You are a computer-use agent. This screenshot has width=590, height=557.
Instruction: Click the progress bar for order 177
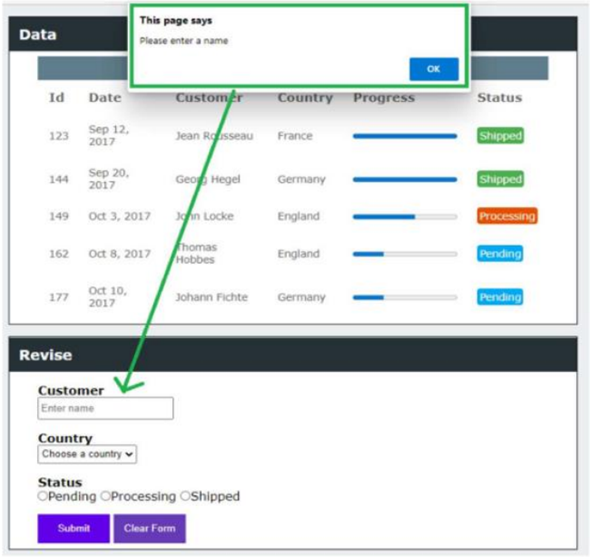tap(405, 298)
